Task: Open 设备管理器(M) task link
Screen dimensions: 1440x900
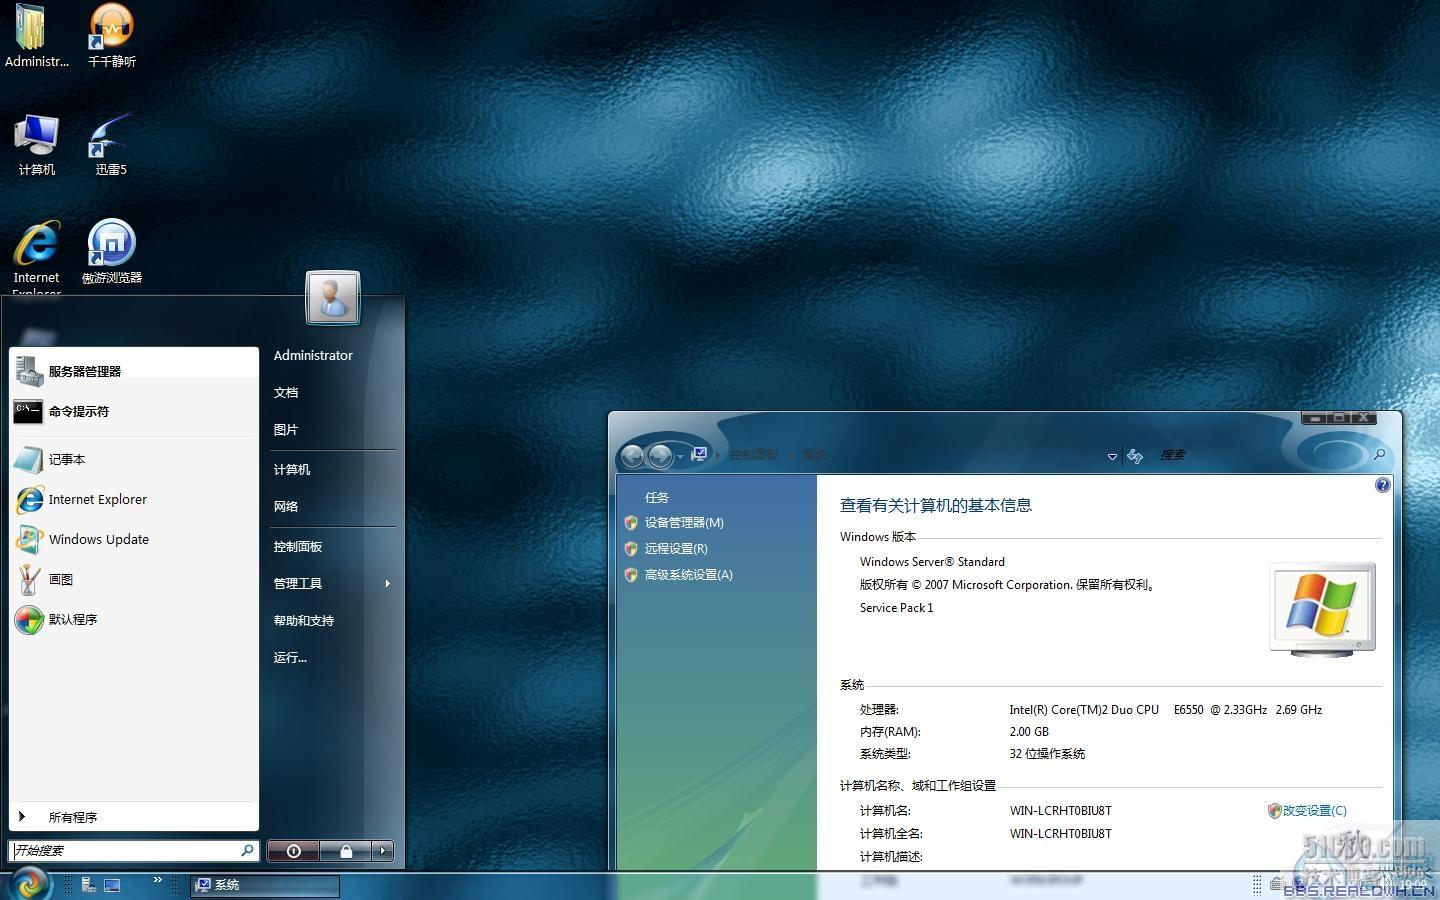Action: pyautogui.click(x=684, y=523)
